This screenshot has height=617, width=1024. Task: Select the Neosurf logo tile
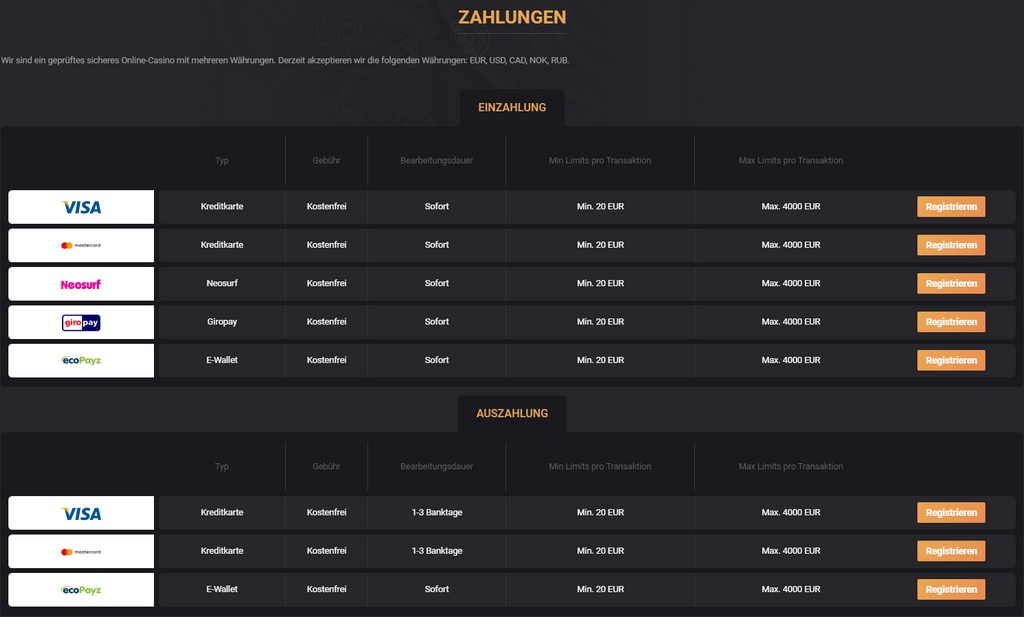(81, 284)
